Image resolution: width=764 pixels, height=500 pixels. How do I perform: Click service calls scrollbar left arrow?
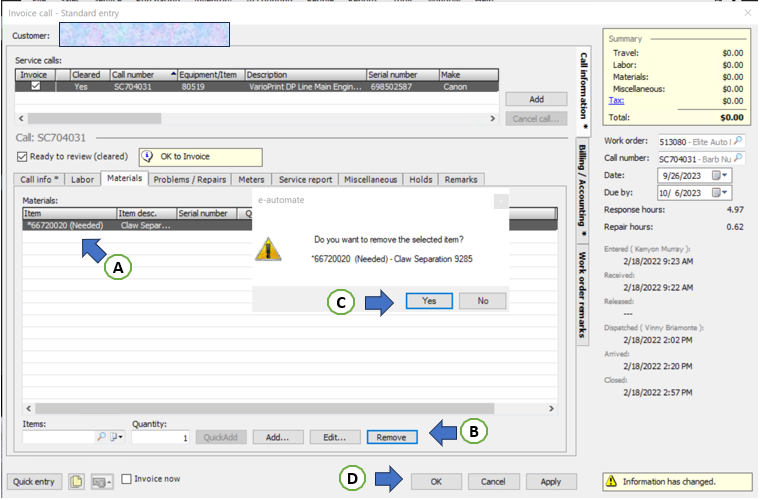click(21, 118)
